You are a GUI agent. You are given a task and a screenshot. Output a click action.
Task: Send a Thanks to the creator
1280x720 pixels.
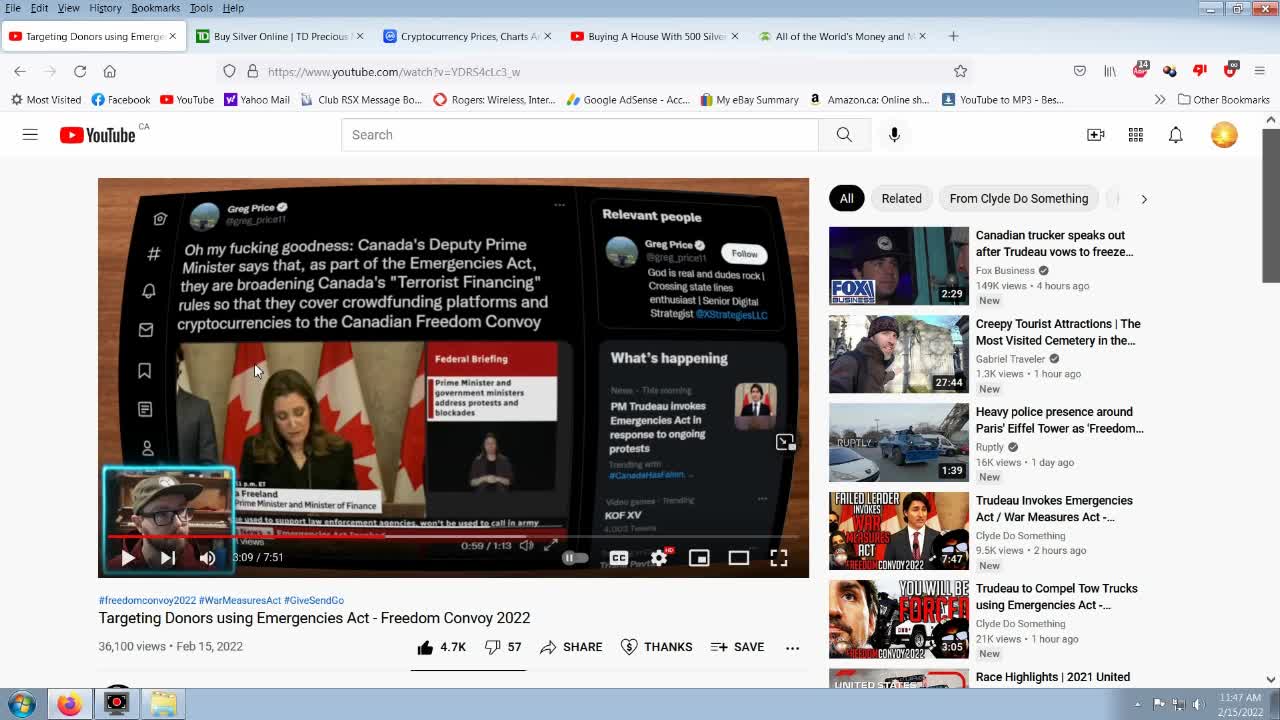656,647
